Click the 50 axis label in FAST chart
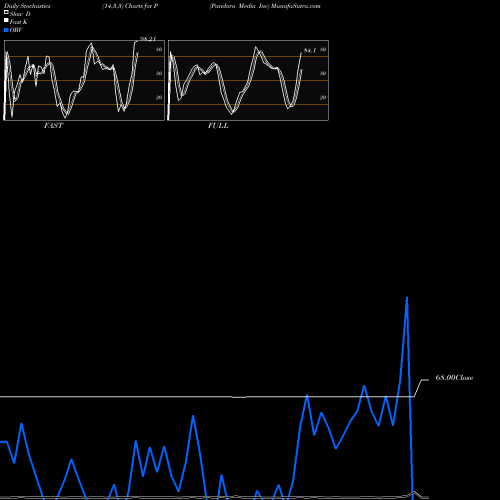 pyautogui.click(x=159, y=73)
